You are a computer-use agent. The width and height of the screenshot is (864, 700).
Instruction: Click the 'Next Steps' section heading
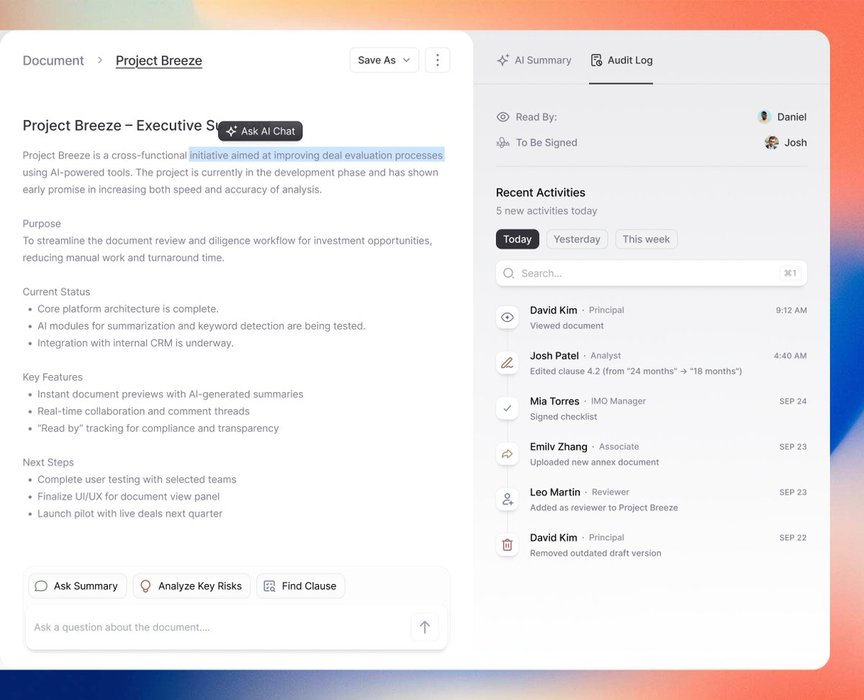48,462
